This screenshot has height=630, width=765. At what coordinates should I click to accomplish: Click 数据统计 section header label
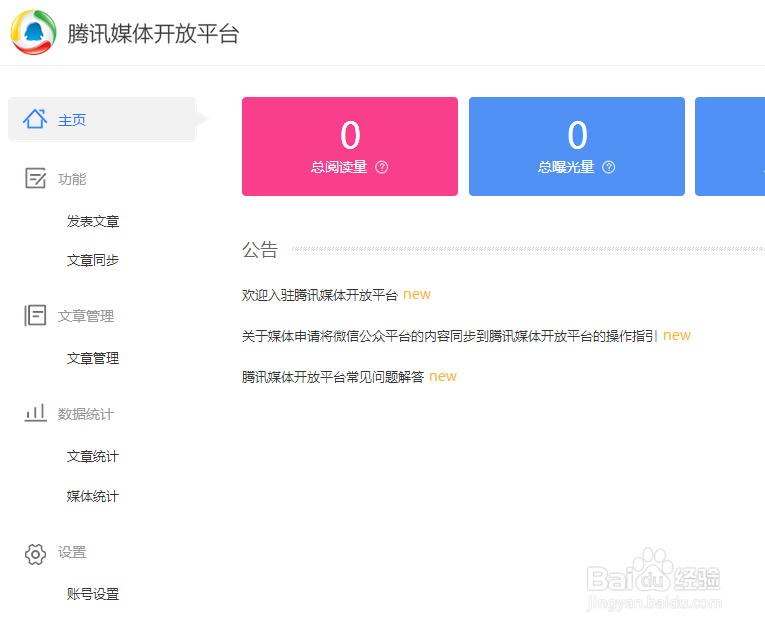[86, 414]
